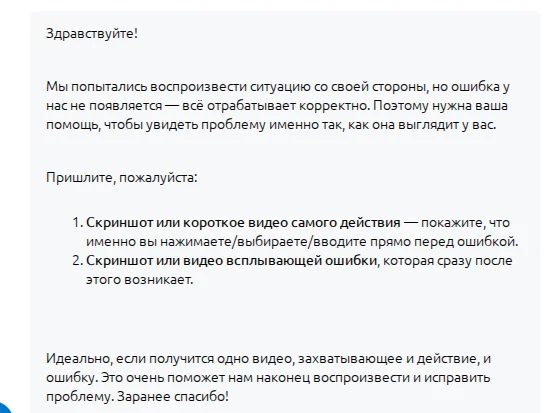Click the words "этого возникает."
The height and width of the screenshot is (413, 545).
click(x=139, y=280)
